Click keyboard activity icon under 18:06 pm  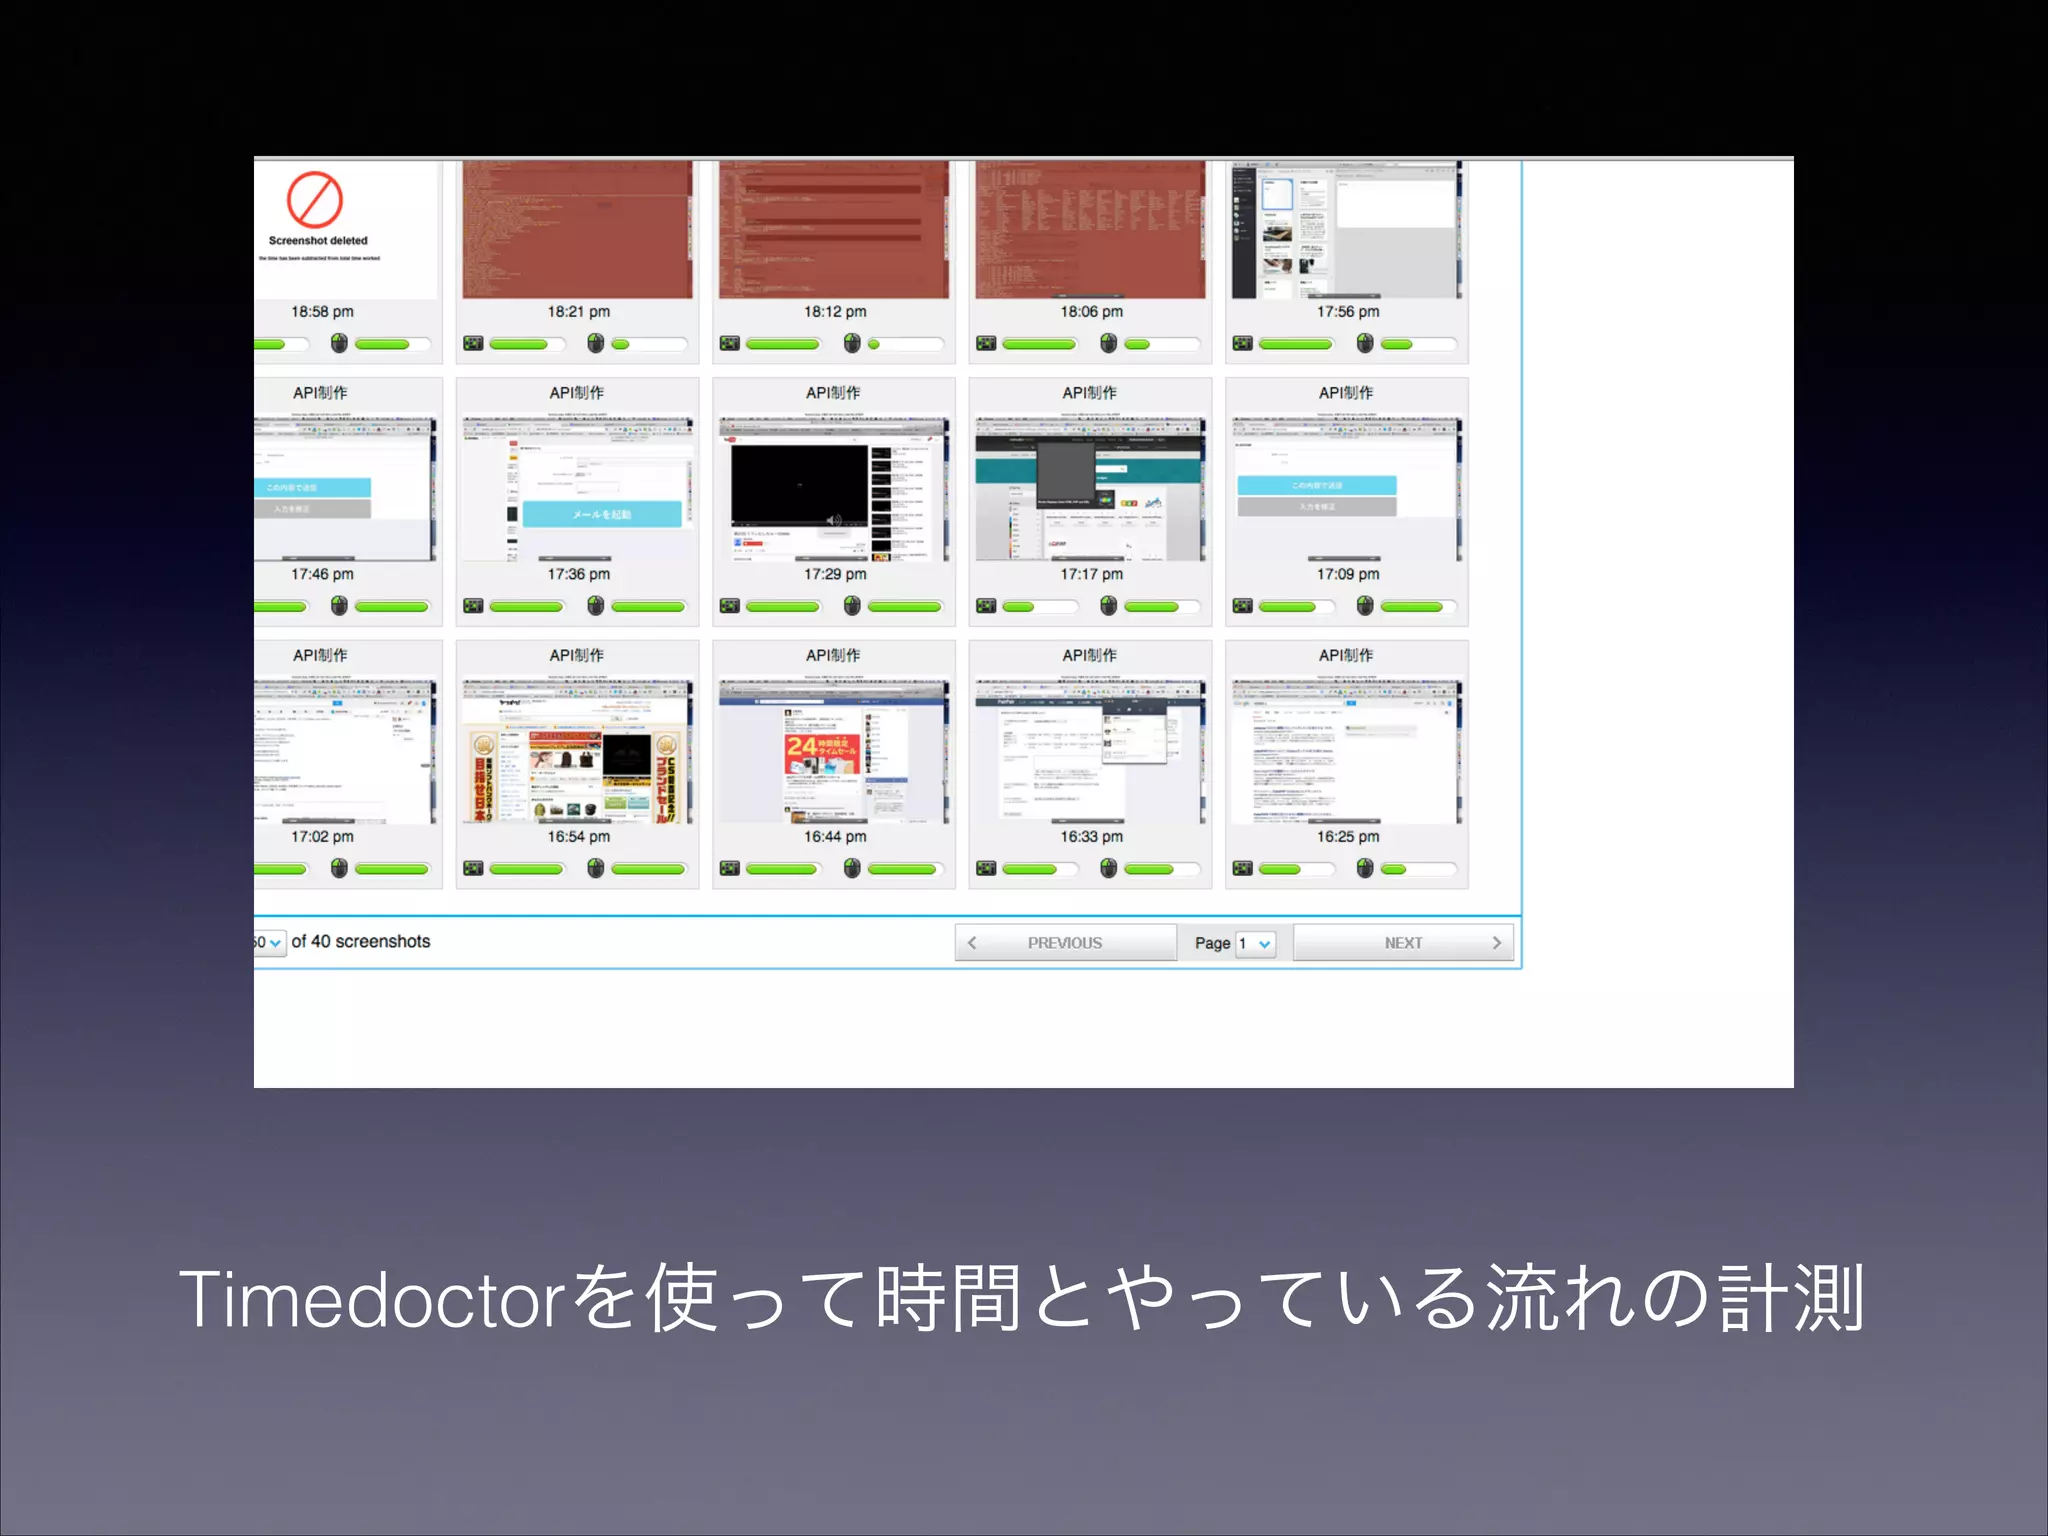pos(986,344)
